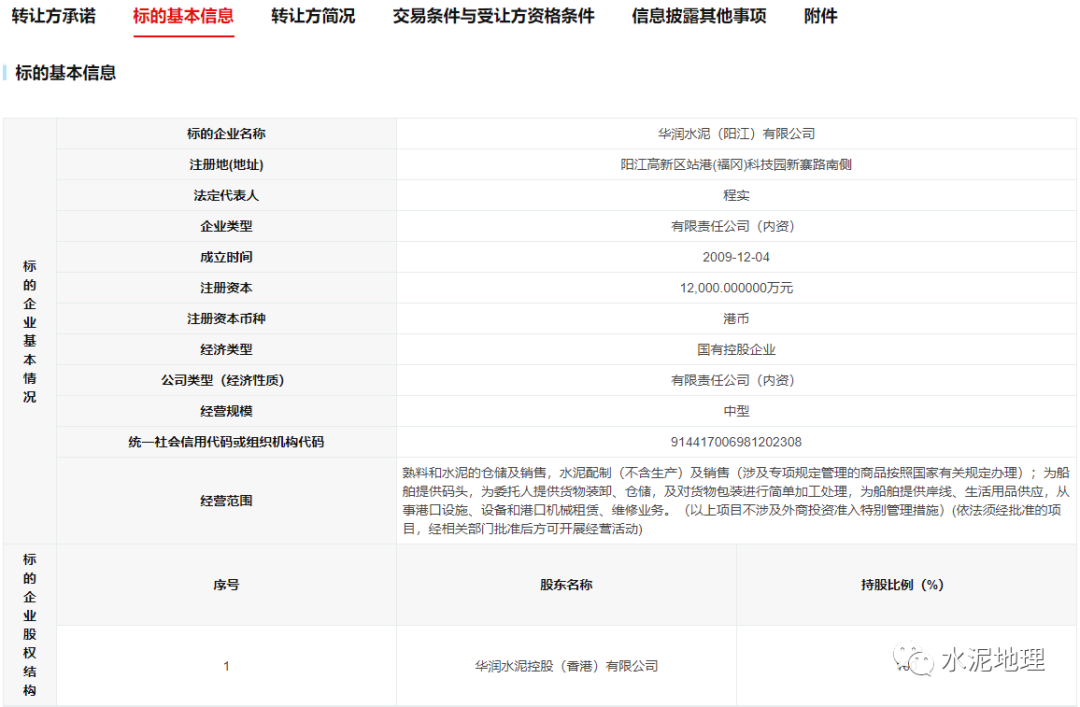Open the 交易条件与受让方资格条件 tab

pyautogui.click(x=493, y=17)
